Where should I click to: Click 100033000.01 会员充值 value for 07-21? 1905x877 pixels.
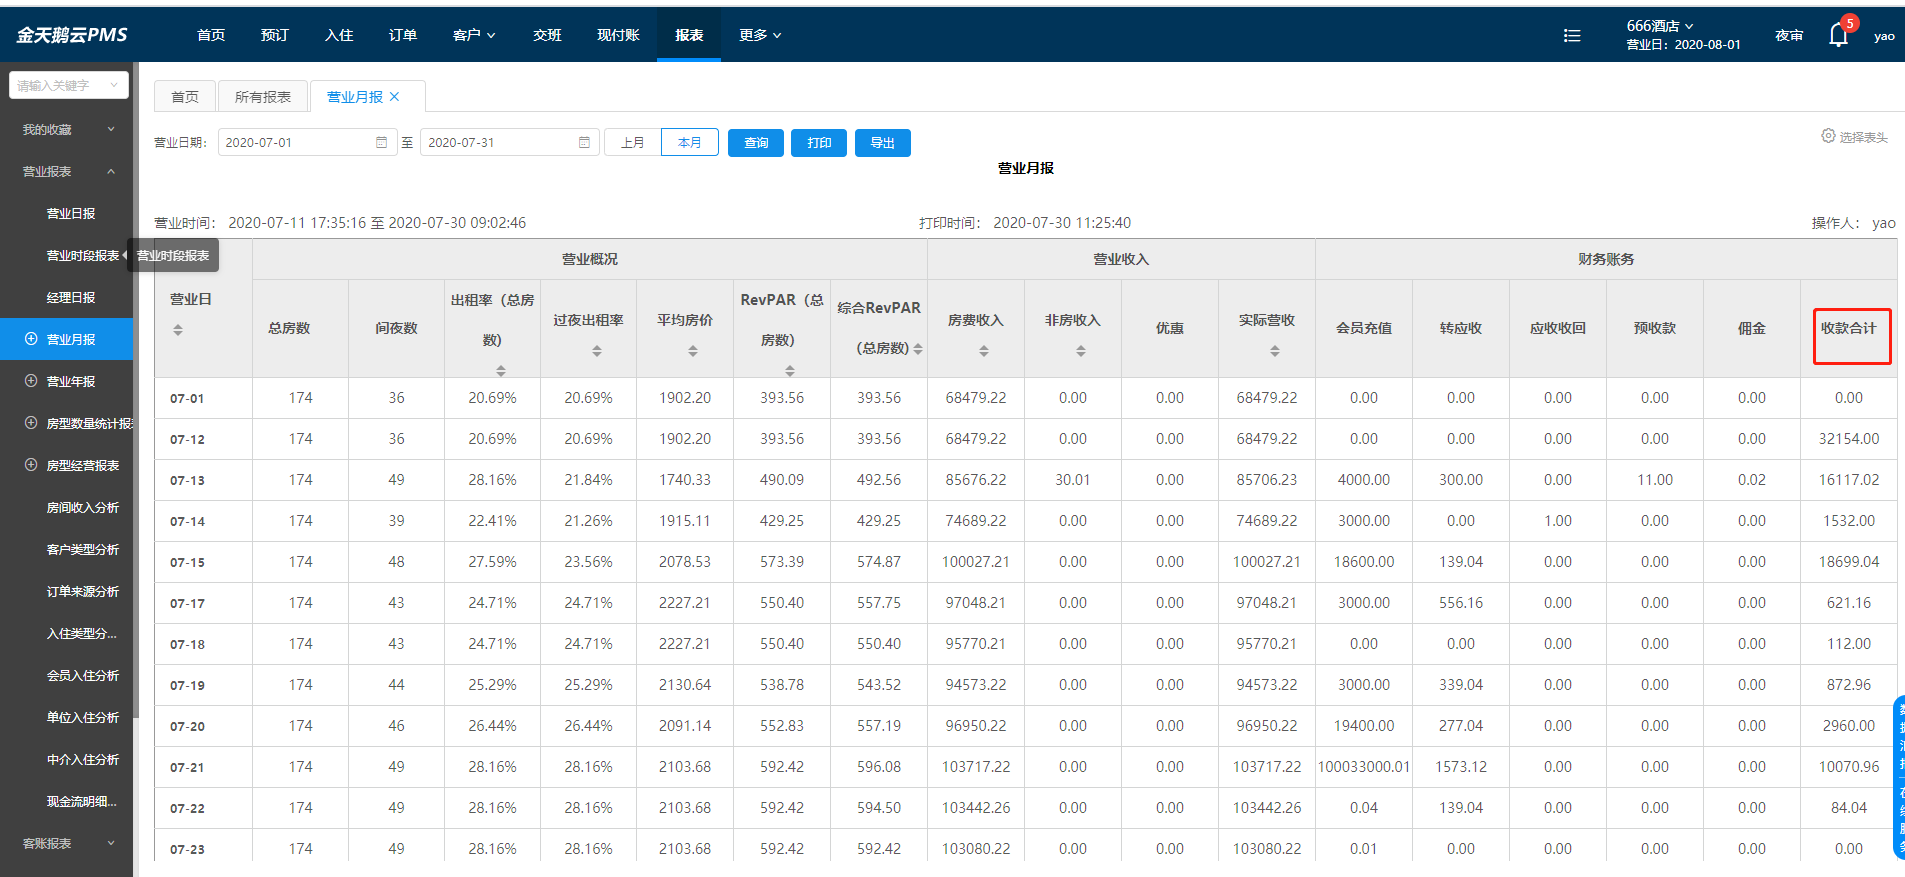pyautogui.click(x=1364, y=767)
